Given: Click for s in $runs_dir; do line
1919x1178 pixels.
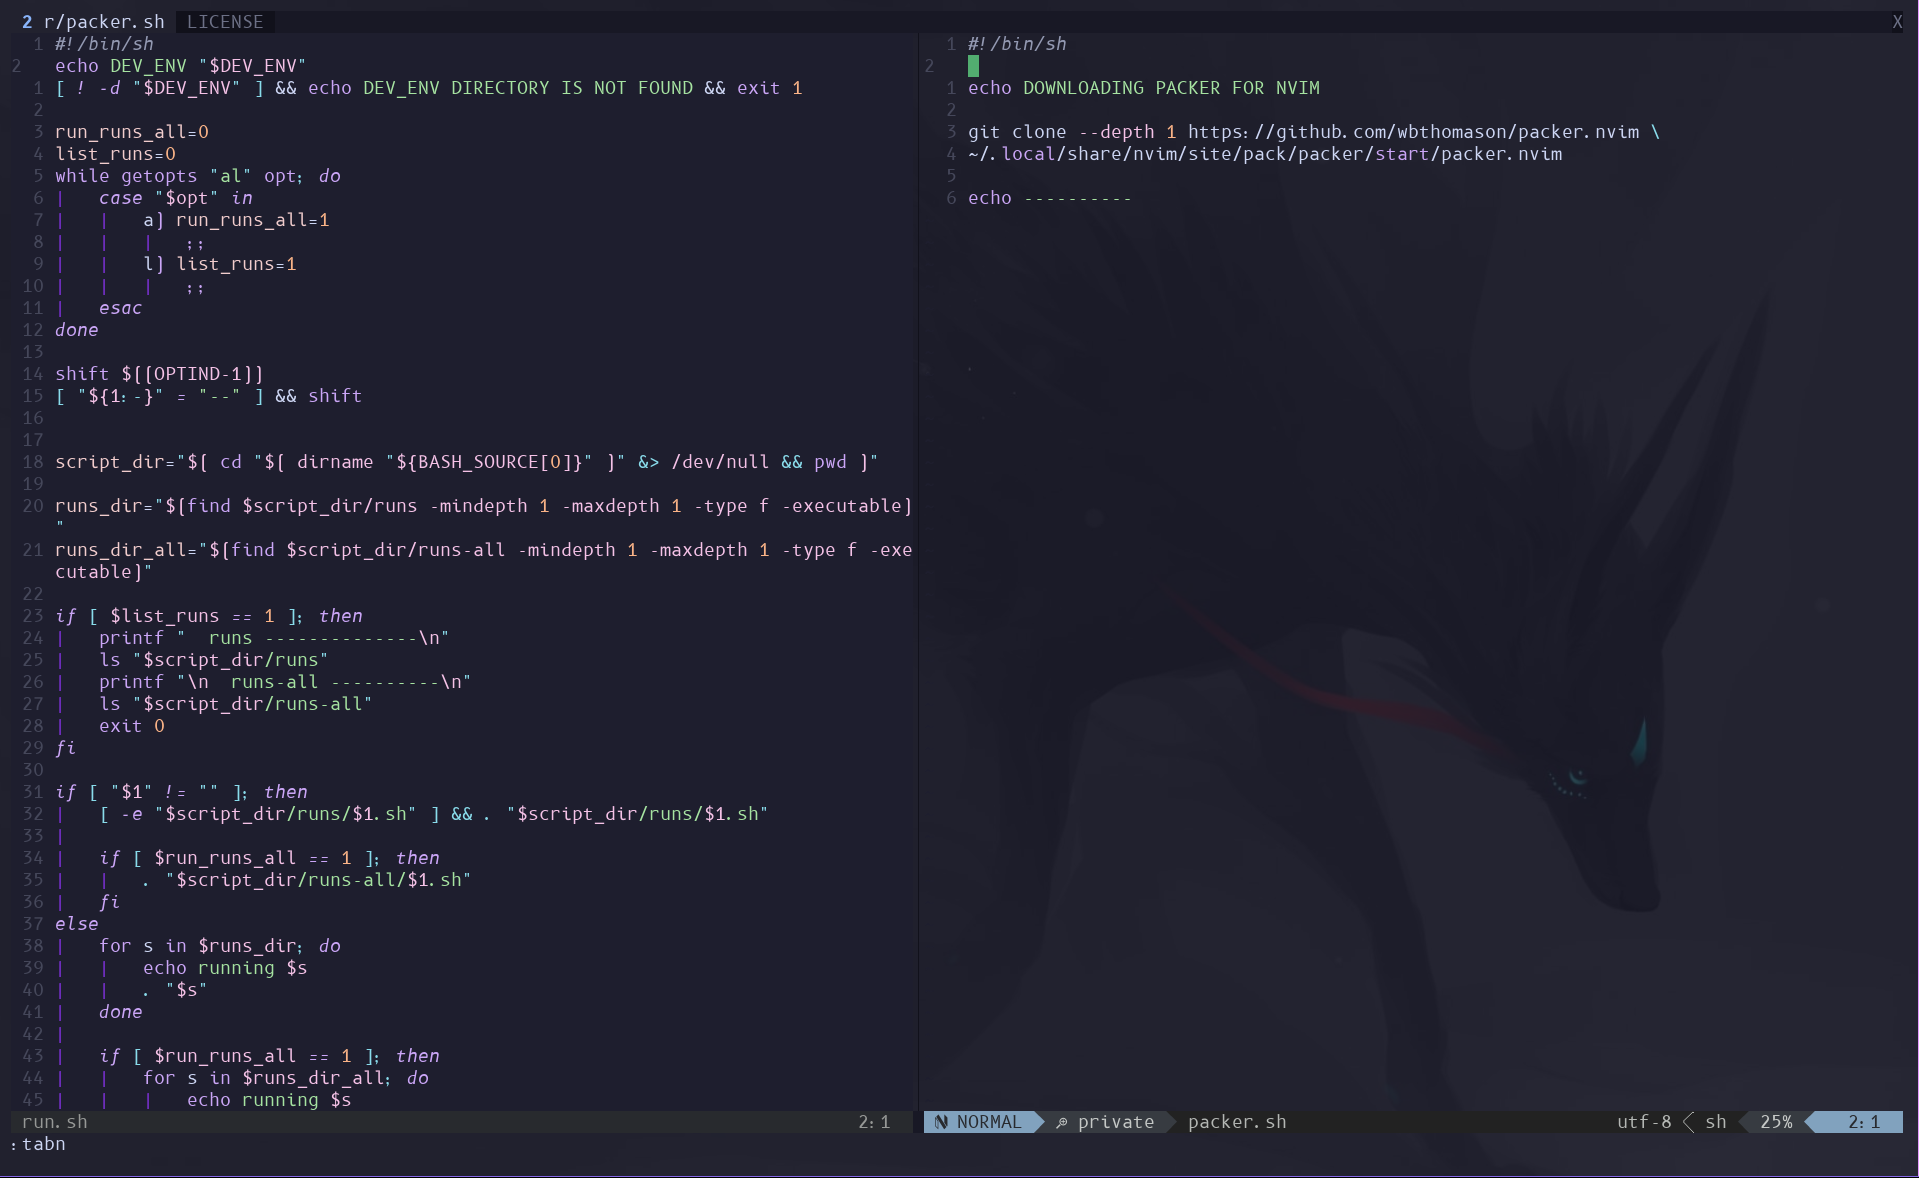Looking at the screenshot, I should pyautogui.click(x=220, y=946).
